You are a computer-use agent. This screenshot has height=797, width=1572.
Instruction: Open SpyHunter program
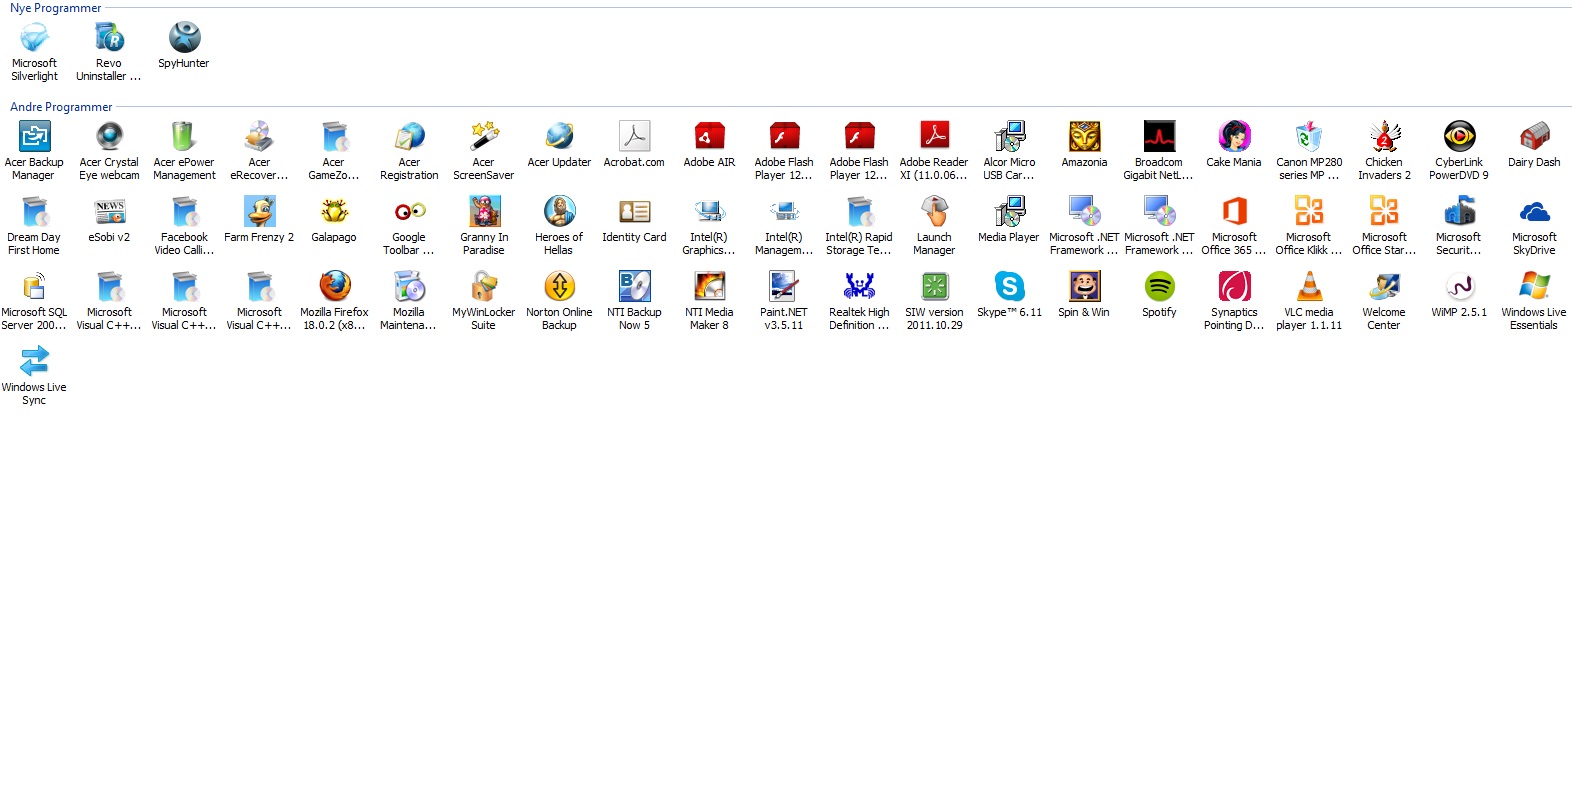pyautogui.click(x=184, y=38)
